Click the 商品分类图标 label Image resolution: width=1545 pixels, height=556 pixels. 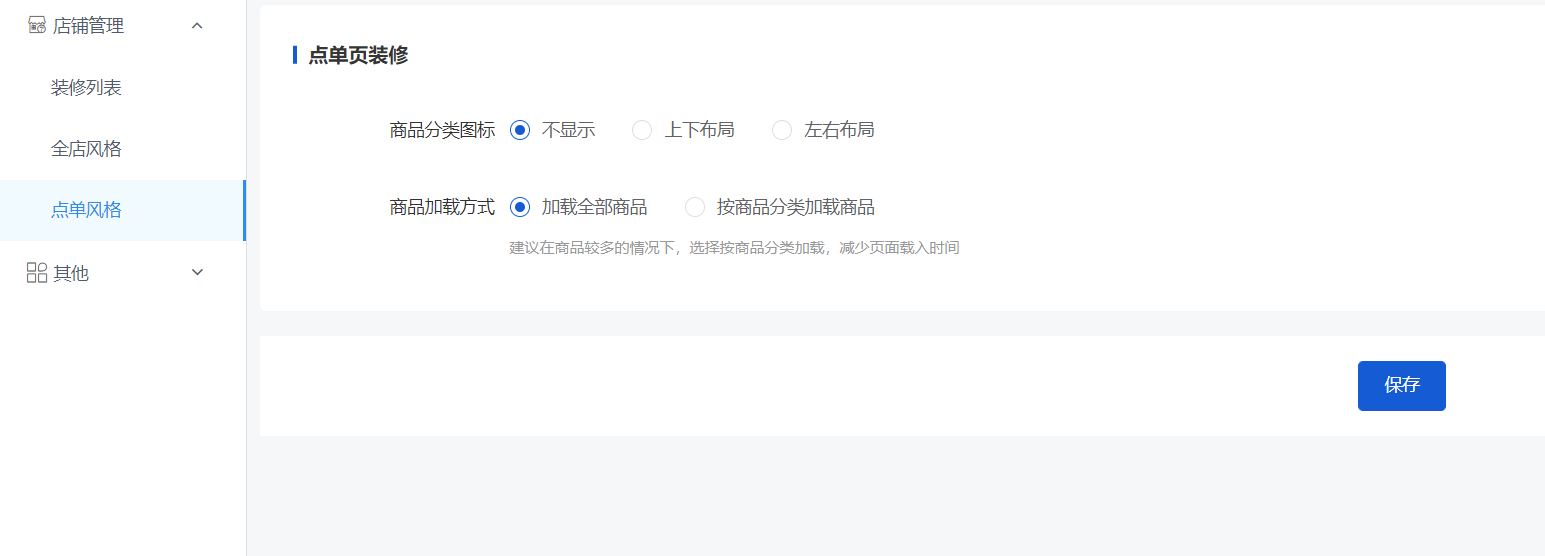point(442,130)
